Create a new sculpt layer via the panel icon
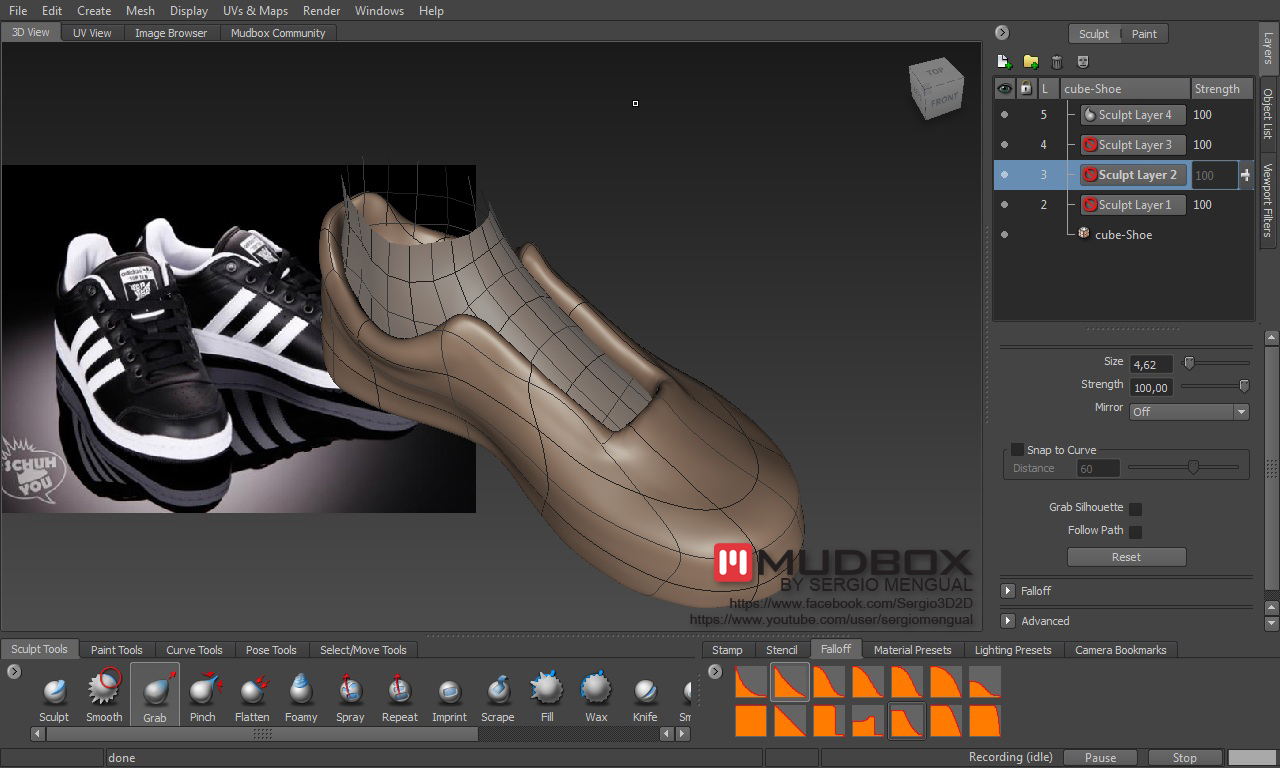This screenshot has height=768, width=1280. click(1005, 61)
